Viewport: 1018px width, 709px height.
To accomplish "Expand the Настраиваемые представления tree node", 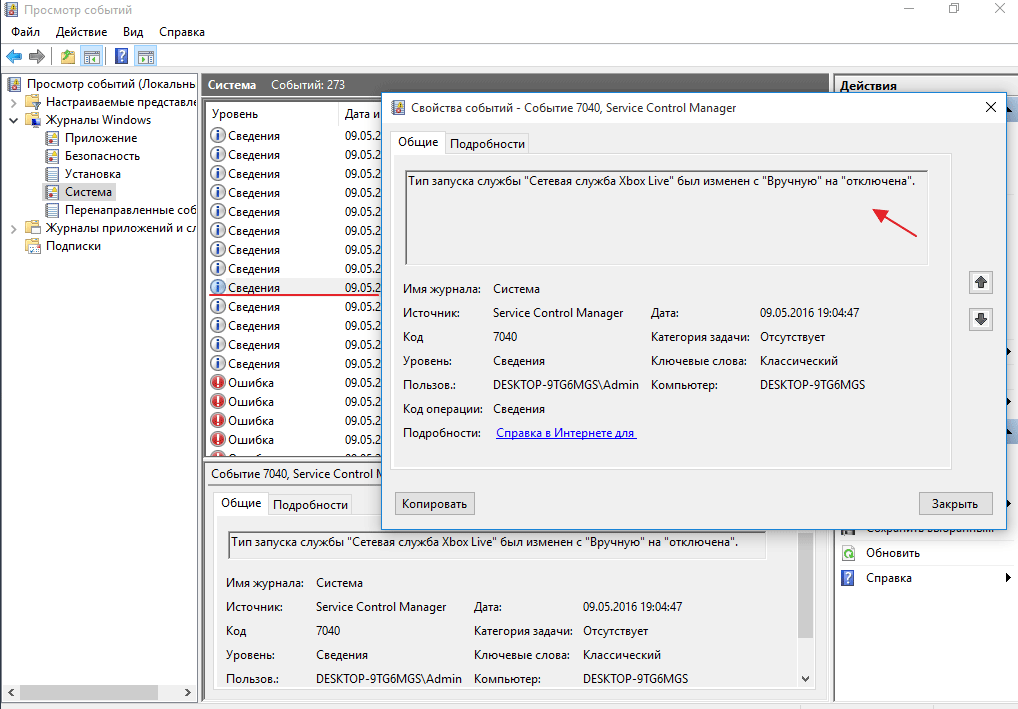I will click(x=13, y=102).
